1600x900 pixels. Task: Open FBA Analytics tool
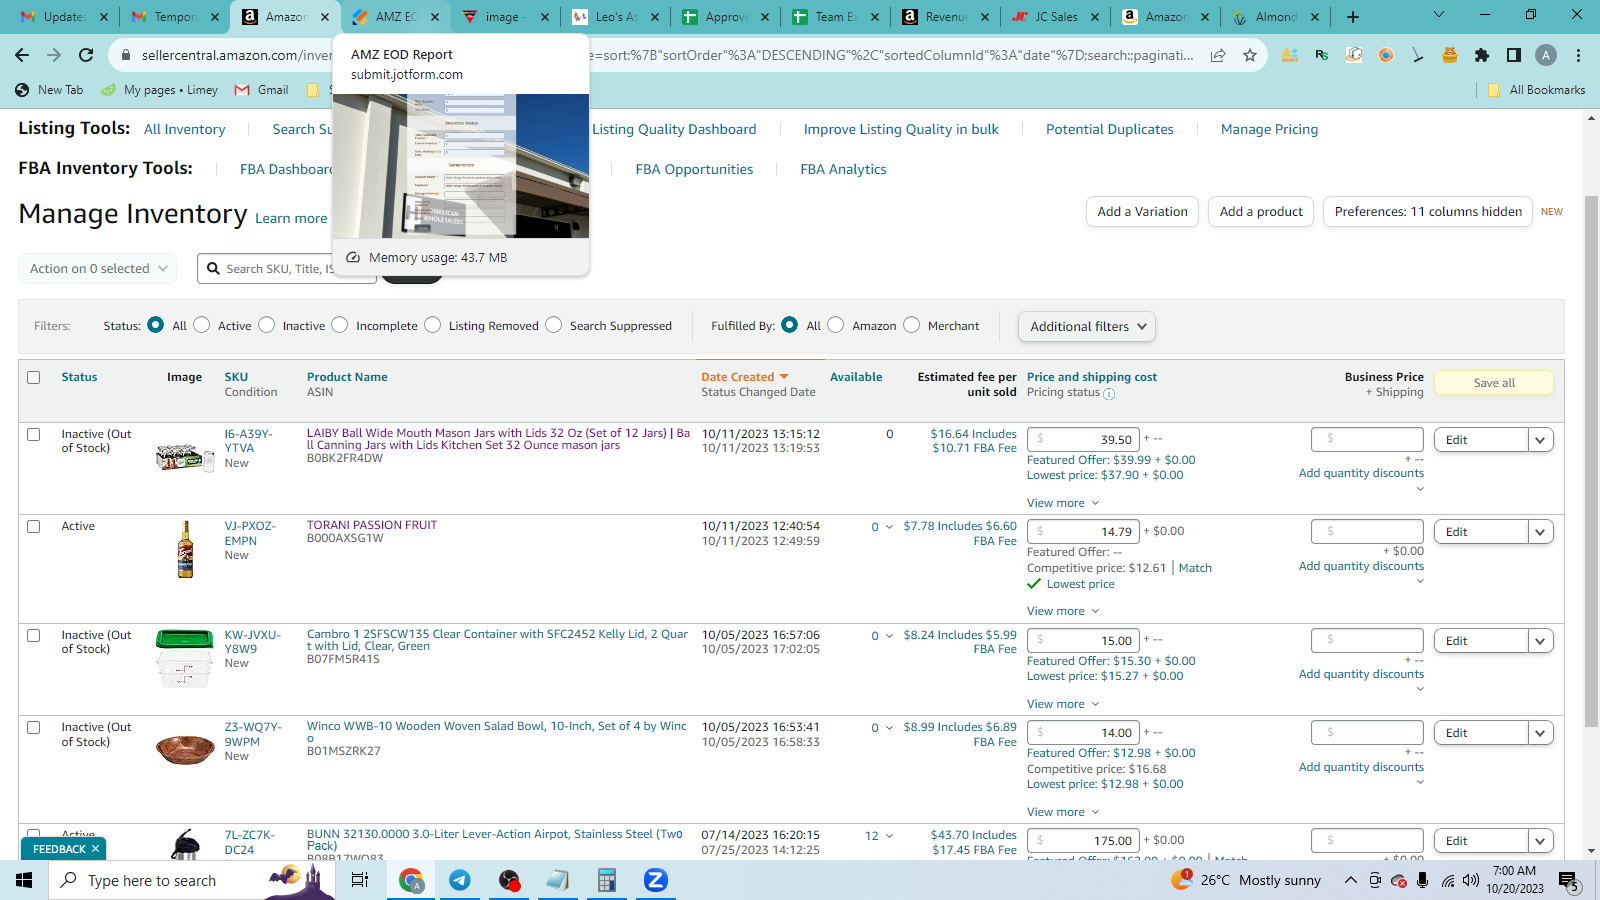coord(843,169)
